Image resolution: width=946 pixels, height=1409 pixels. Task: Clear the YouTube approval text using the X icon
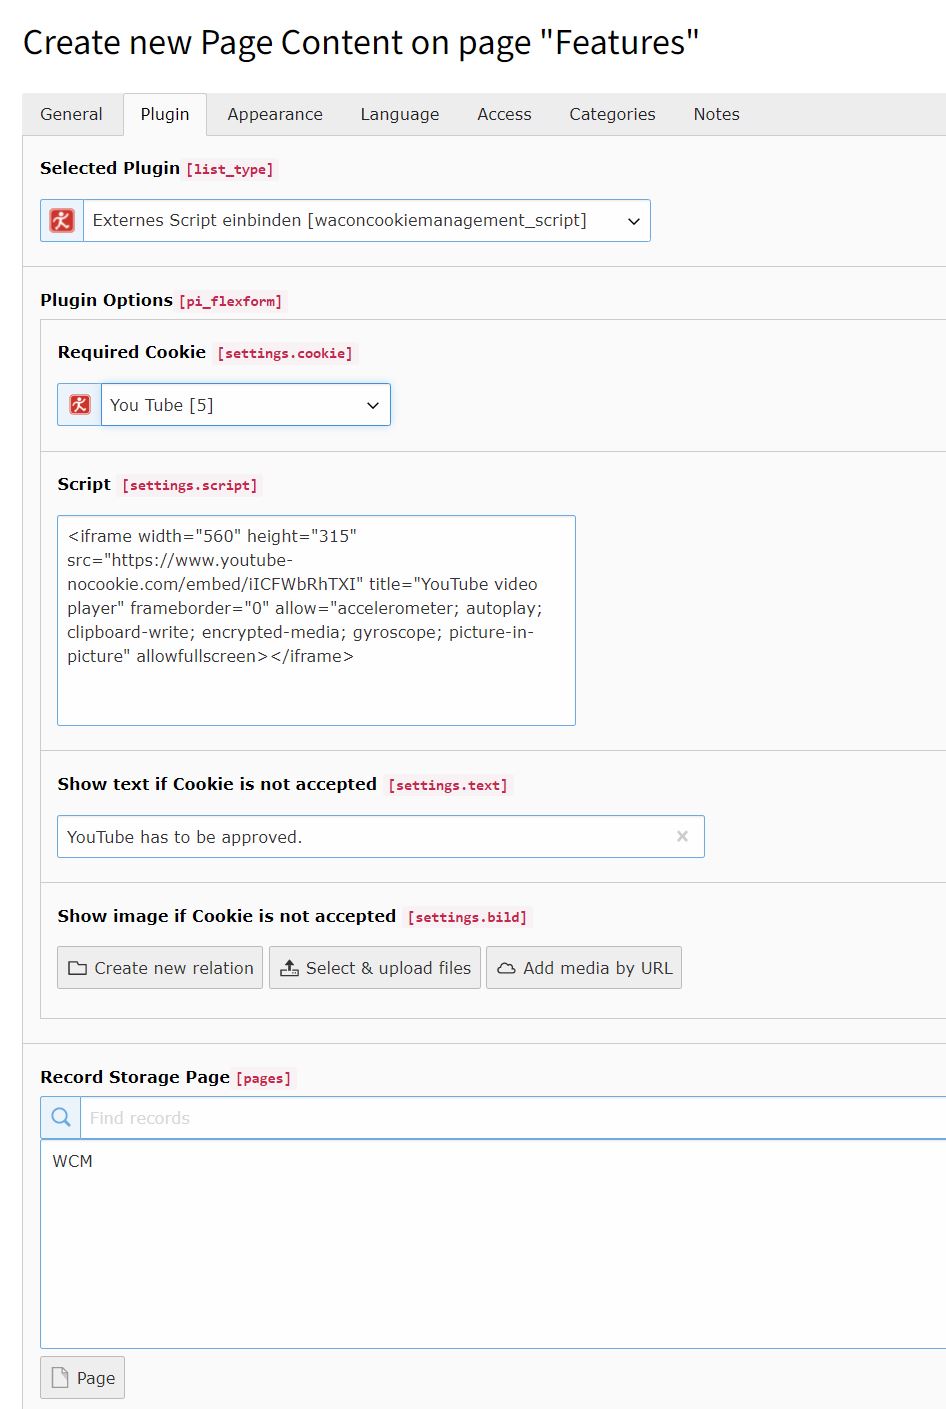tap(682, 836)
